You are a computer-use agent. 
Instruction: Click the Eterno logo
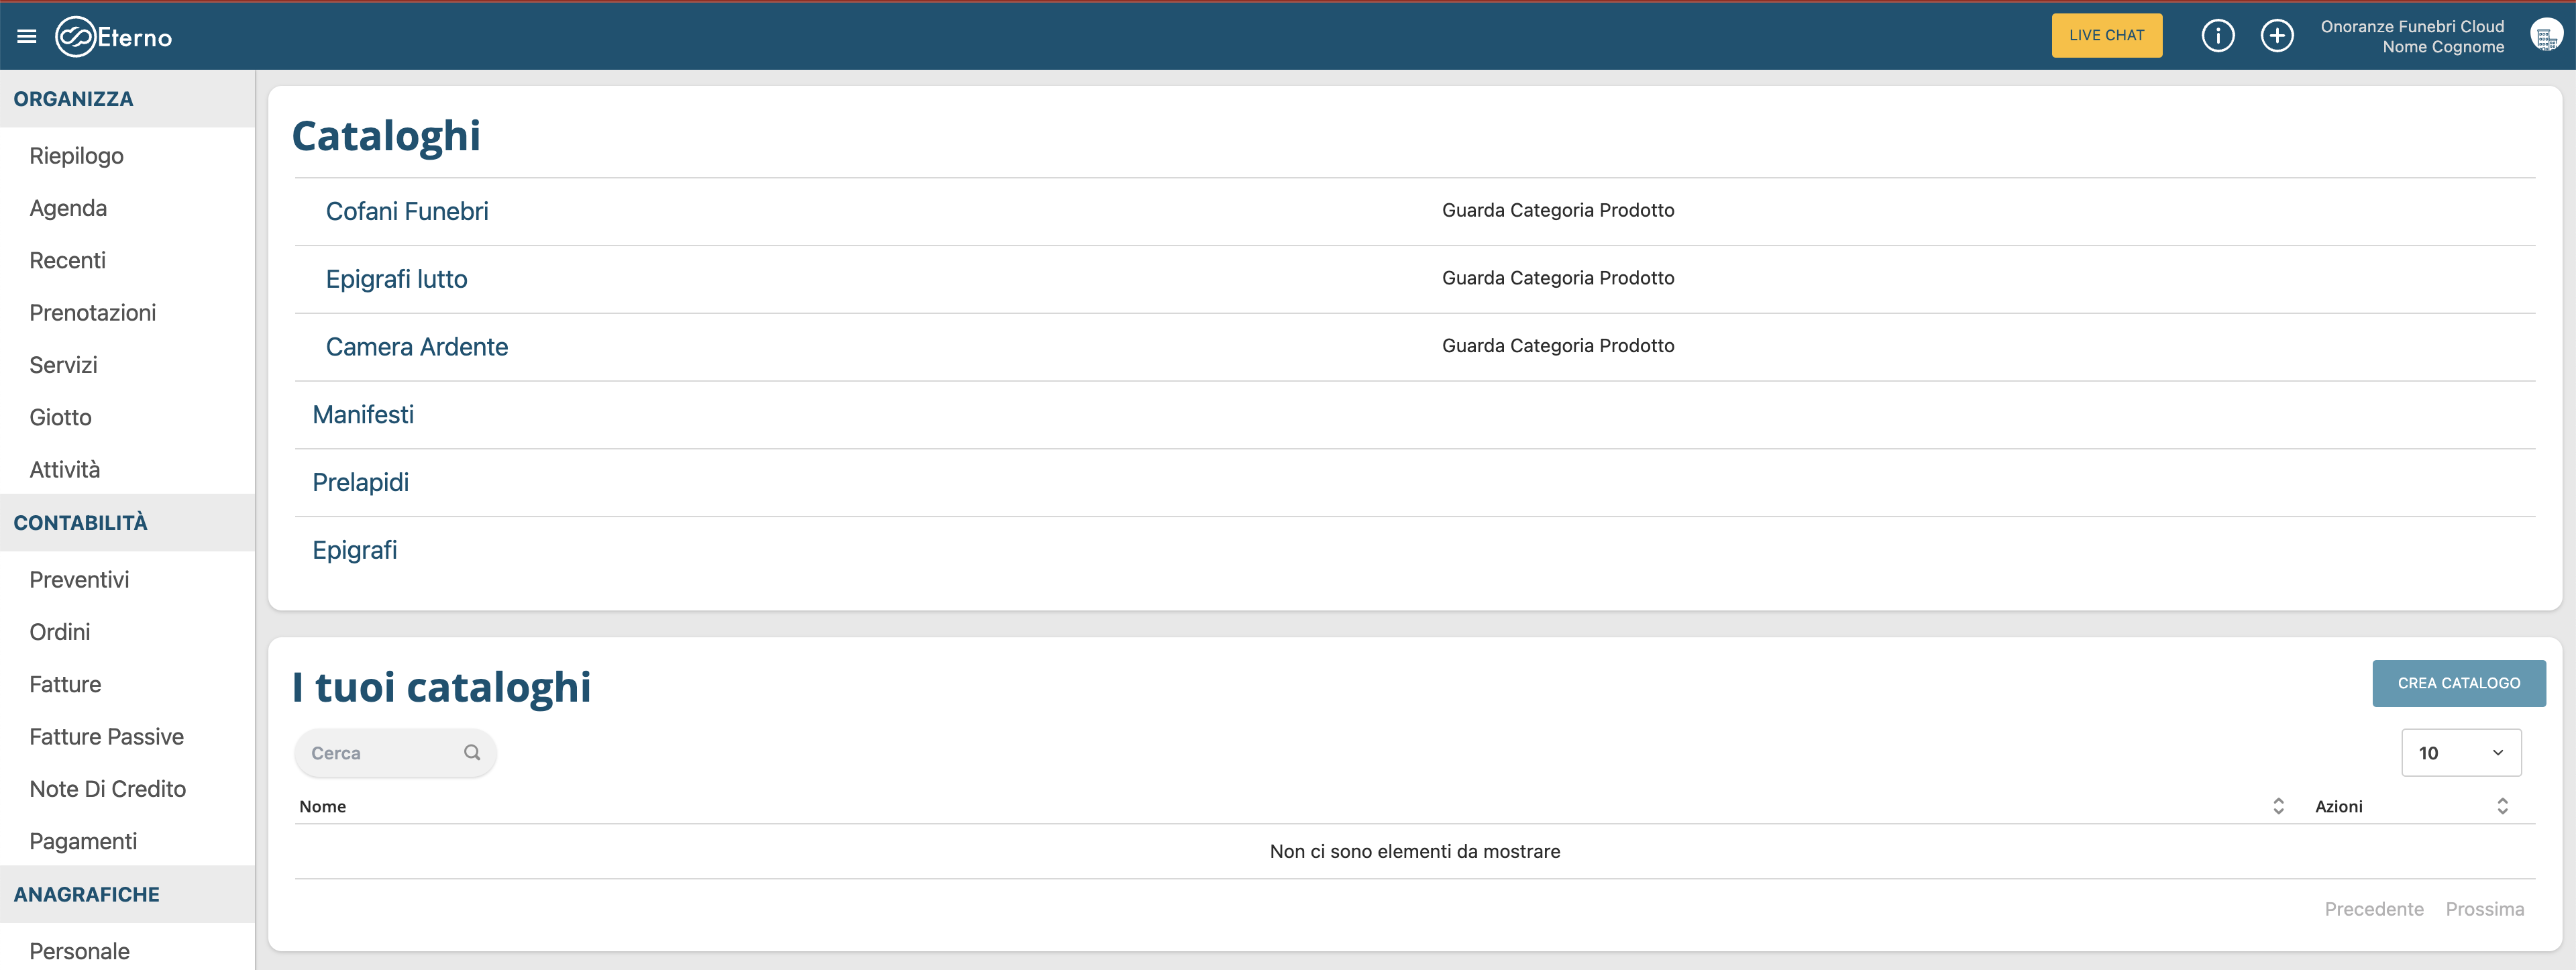click(113, 37)
